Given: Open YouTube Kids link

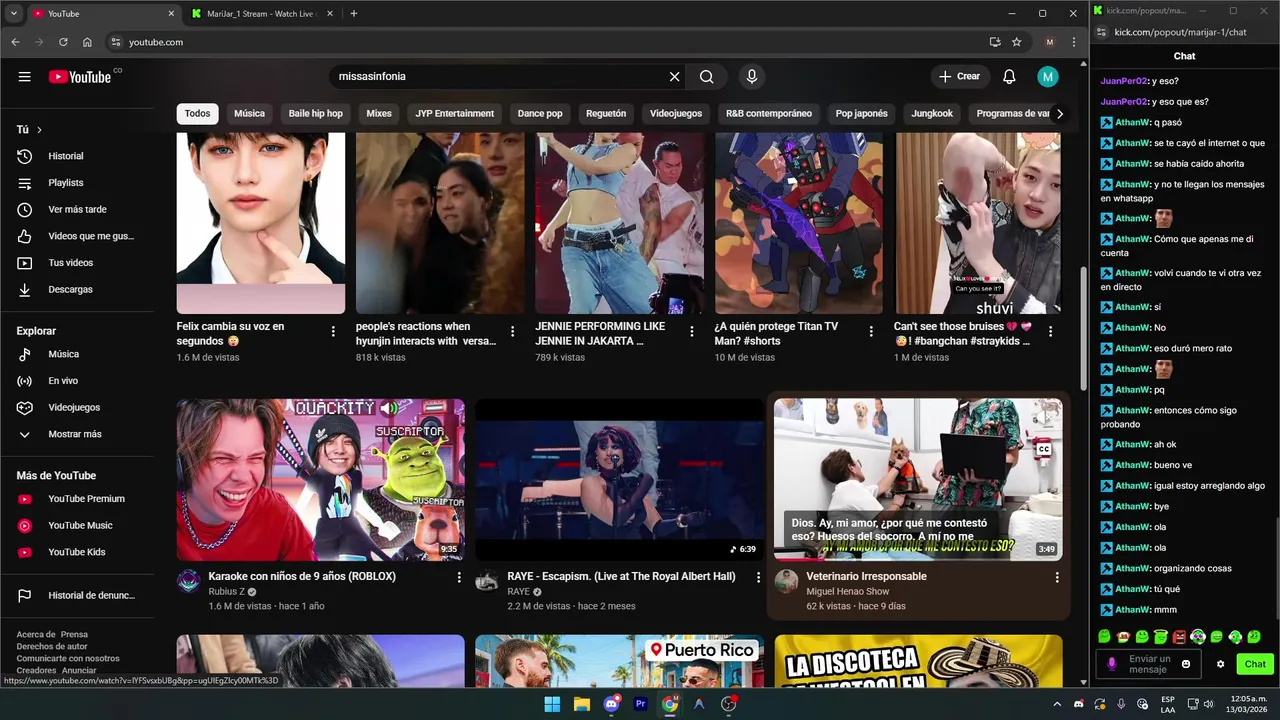Looking at the screenshot, I should point(77,552).
